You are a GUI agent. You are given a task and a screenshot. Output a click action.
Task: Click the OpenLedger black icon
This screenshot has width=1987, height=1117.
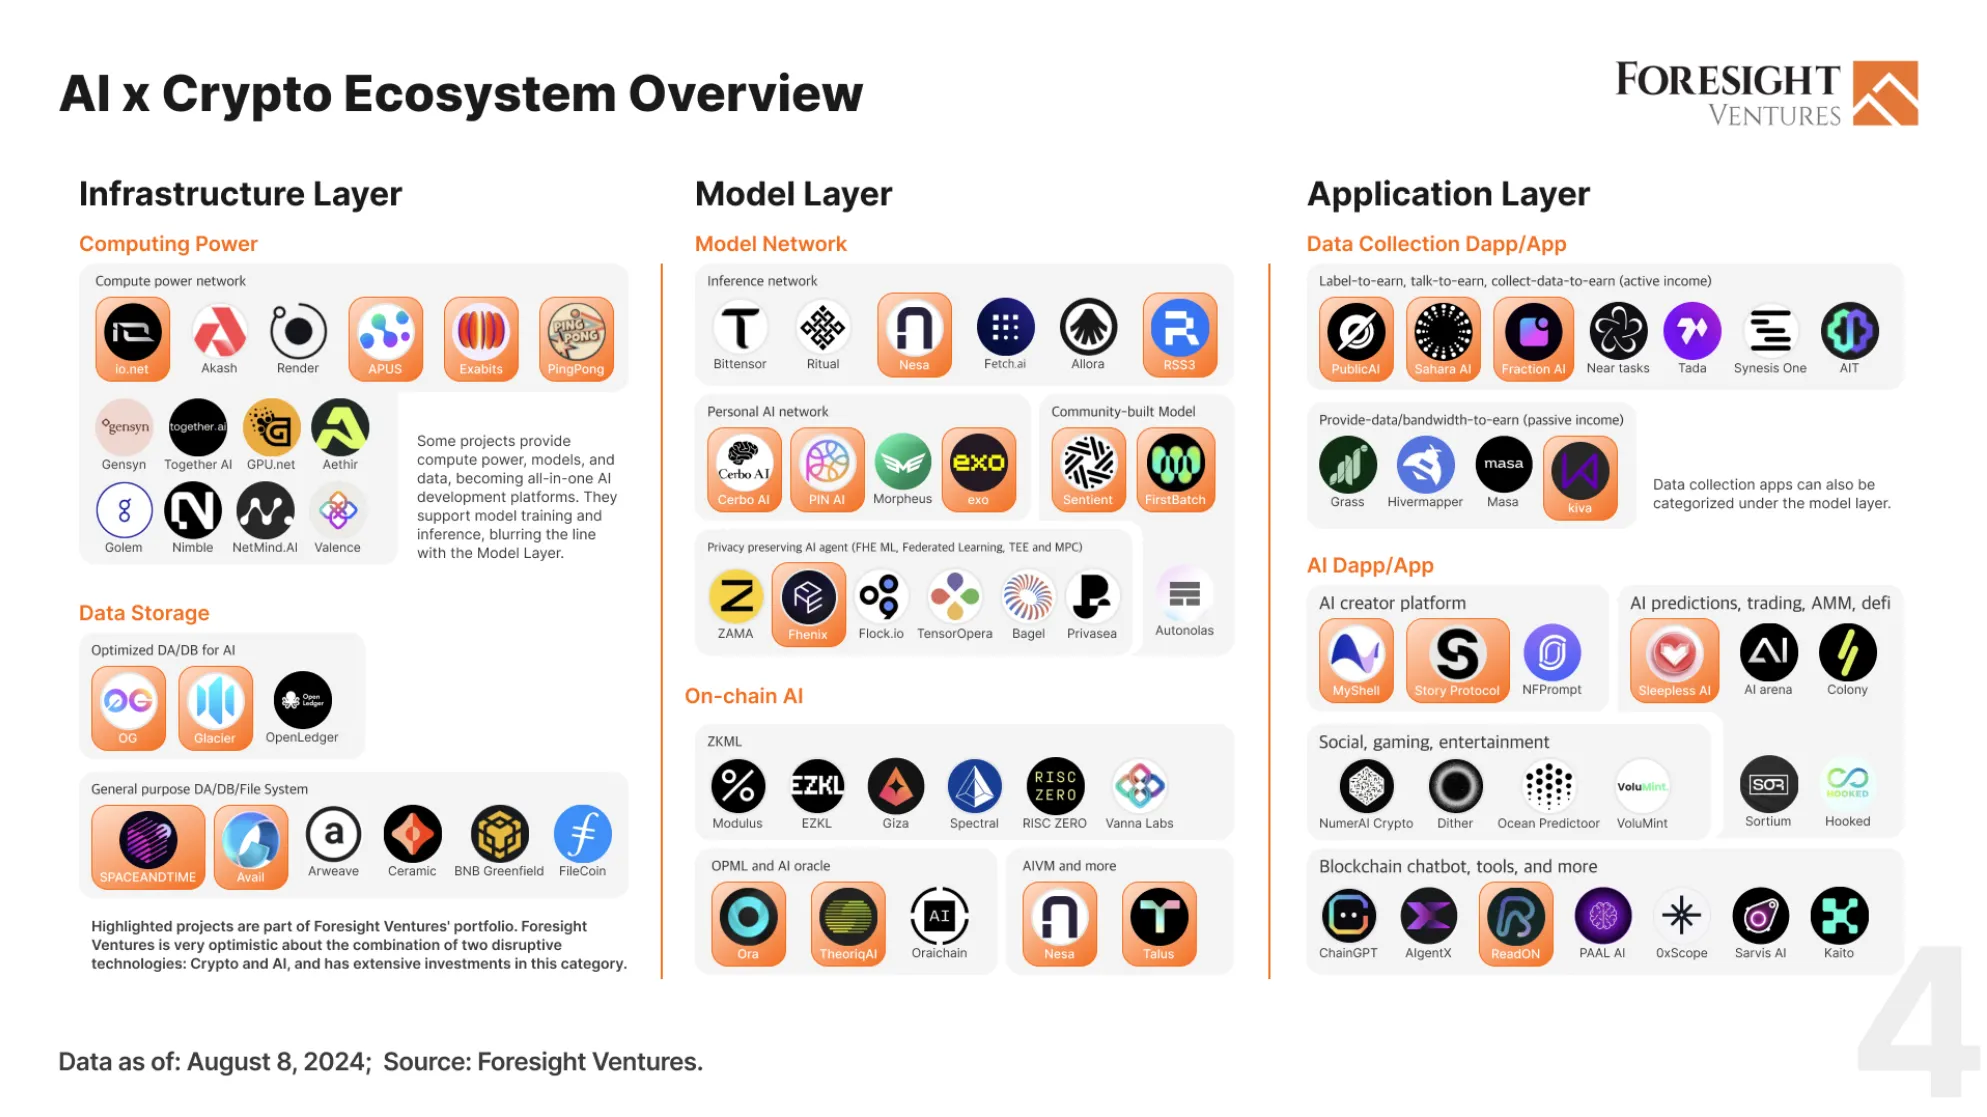(x=302, y=700)
